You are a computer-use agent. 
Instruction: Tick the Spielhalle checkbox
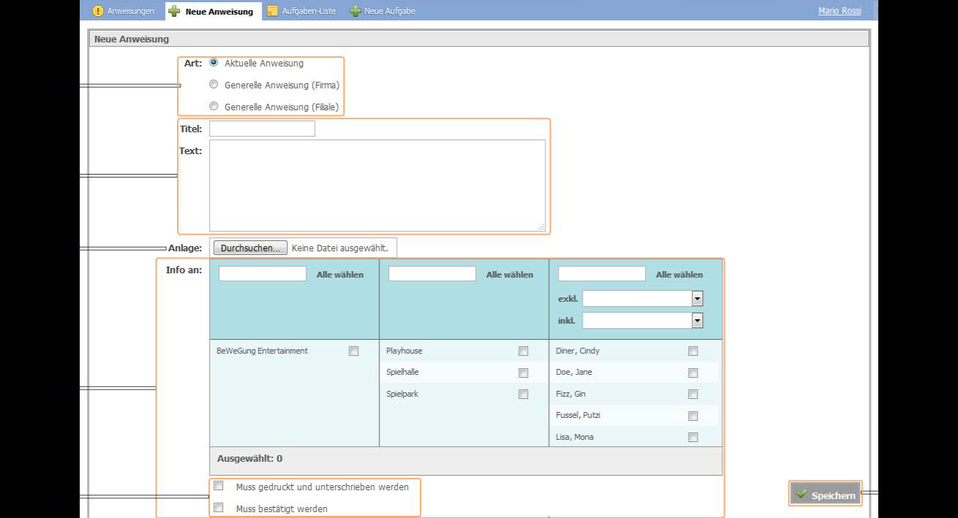[523, 373]
